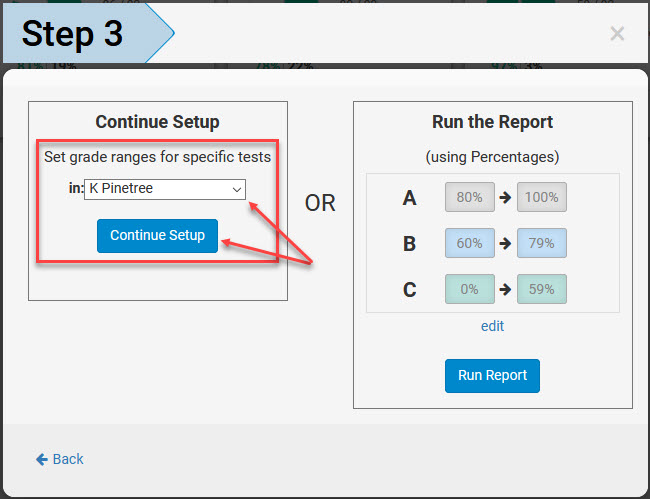Select grade A minimum 80% field
Image resolution: width=650 pixels, height=499 pixels.
[x=470, y=197]
